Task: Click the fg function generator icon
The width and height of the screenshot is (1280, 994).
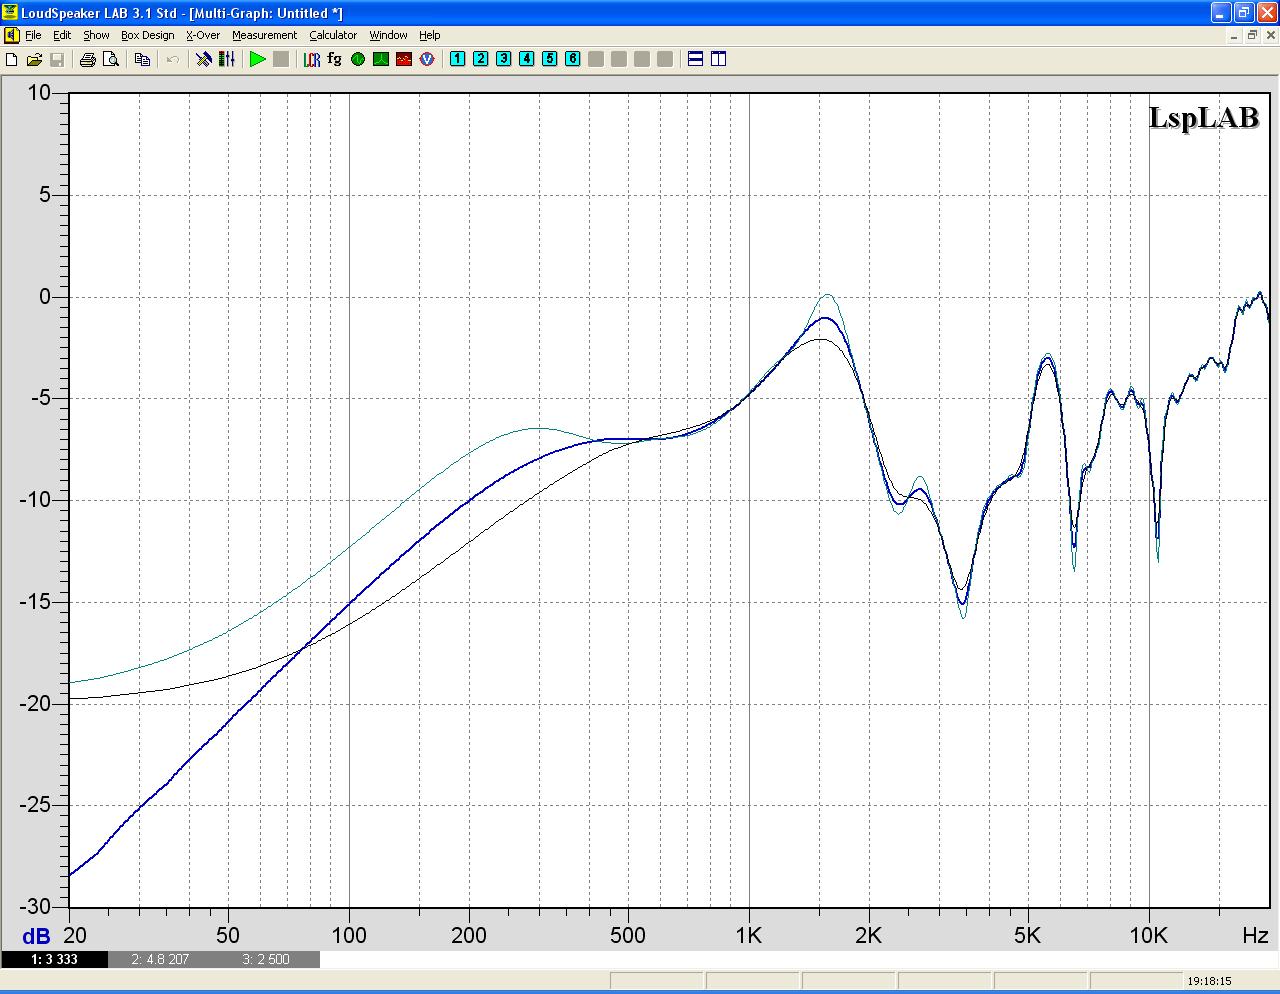Action: (x=334, y=59)
